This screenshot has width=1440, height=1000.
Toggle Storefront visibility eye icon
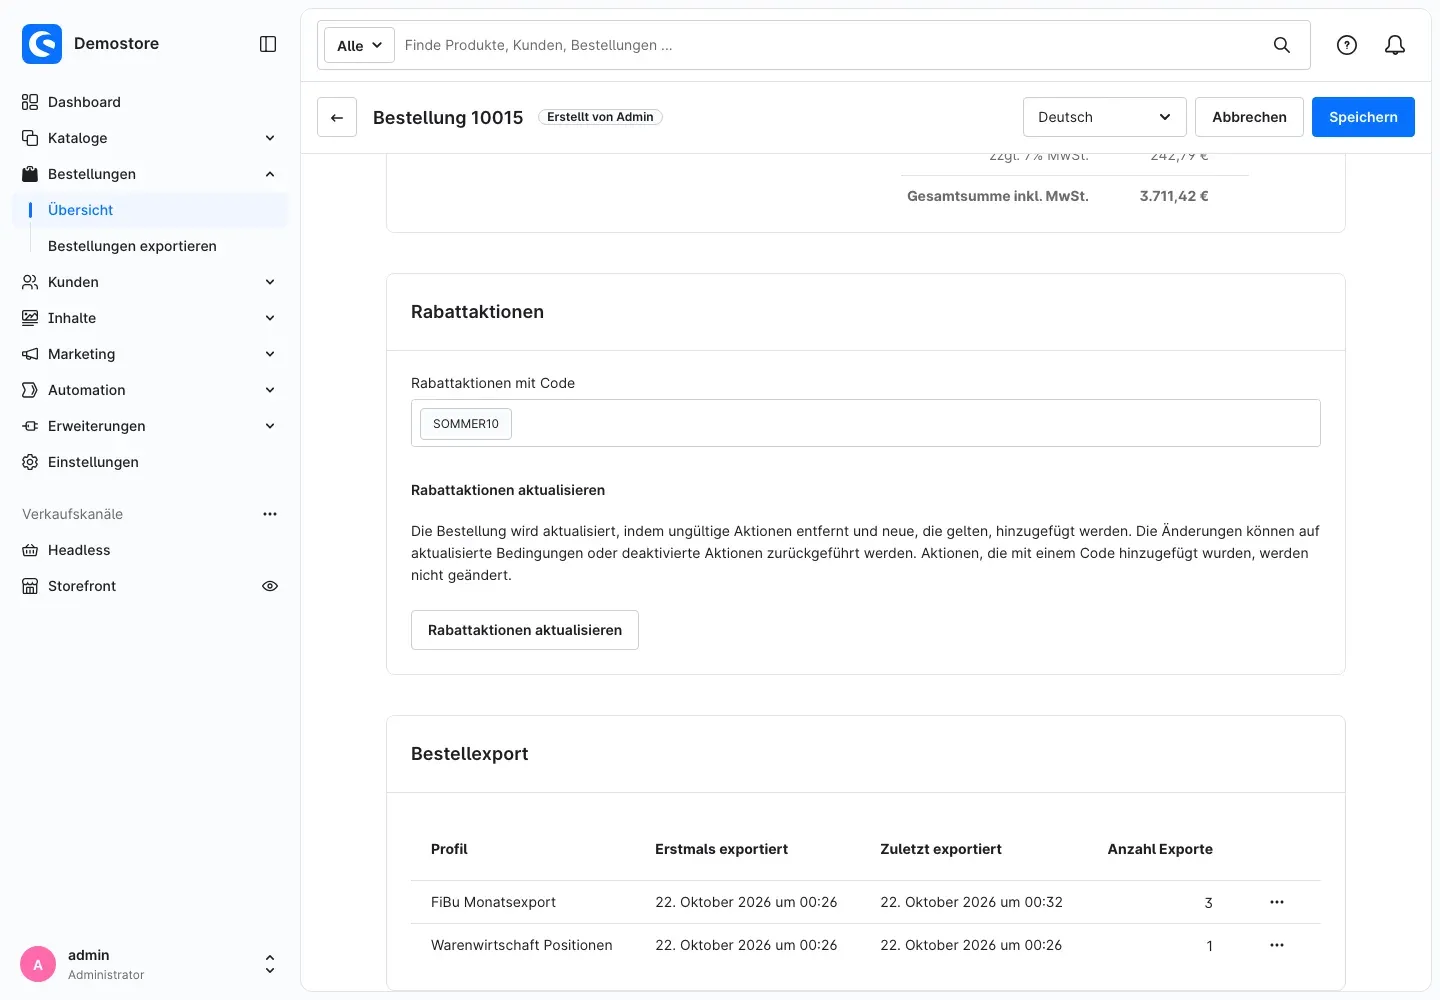[270, 586]
